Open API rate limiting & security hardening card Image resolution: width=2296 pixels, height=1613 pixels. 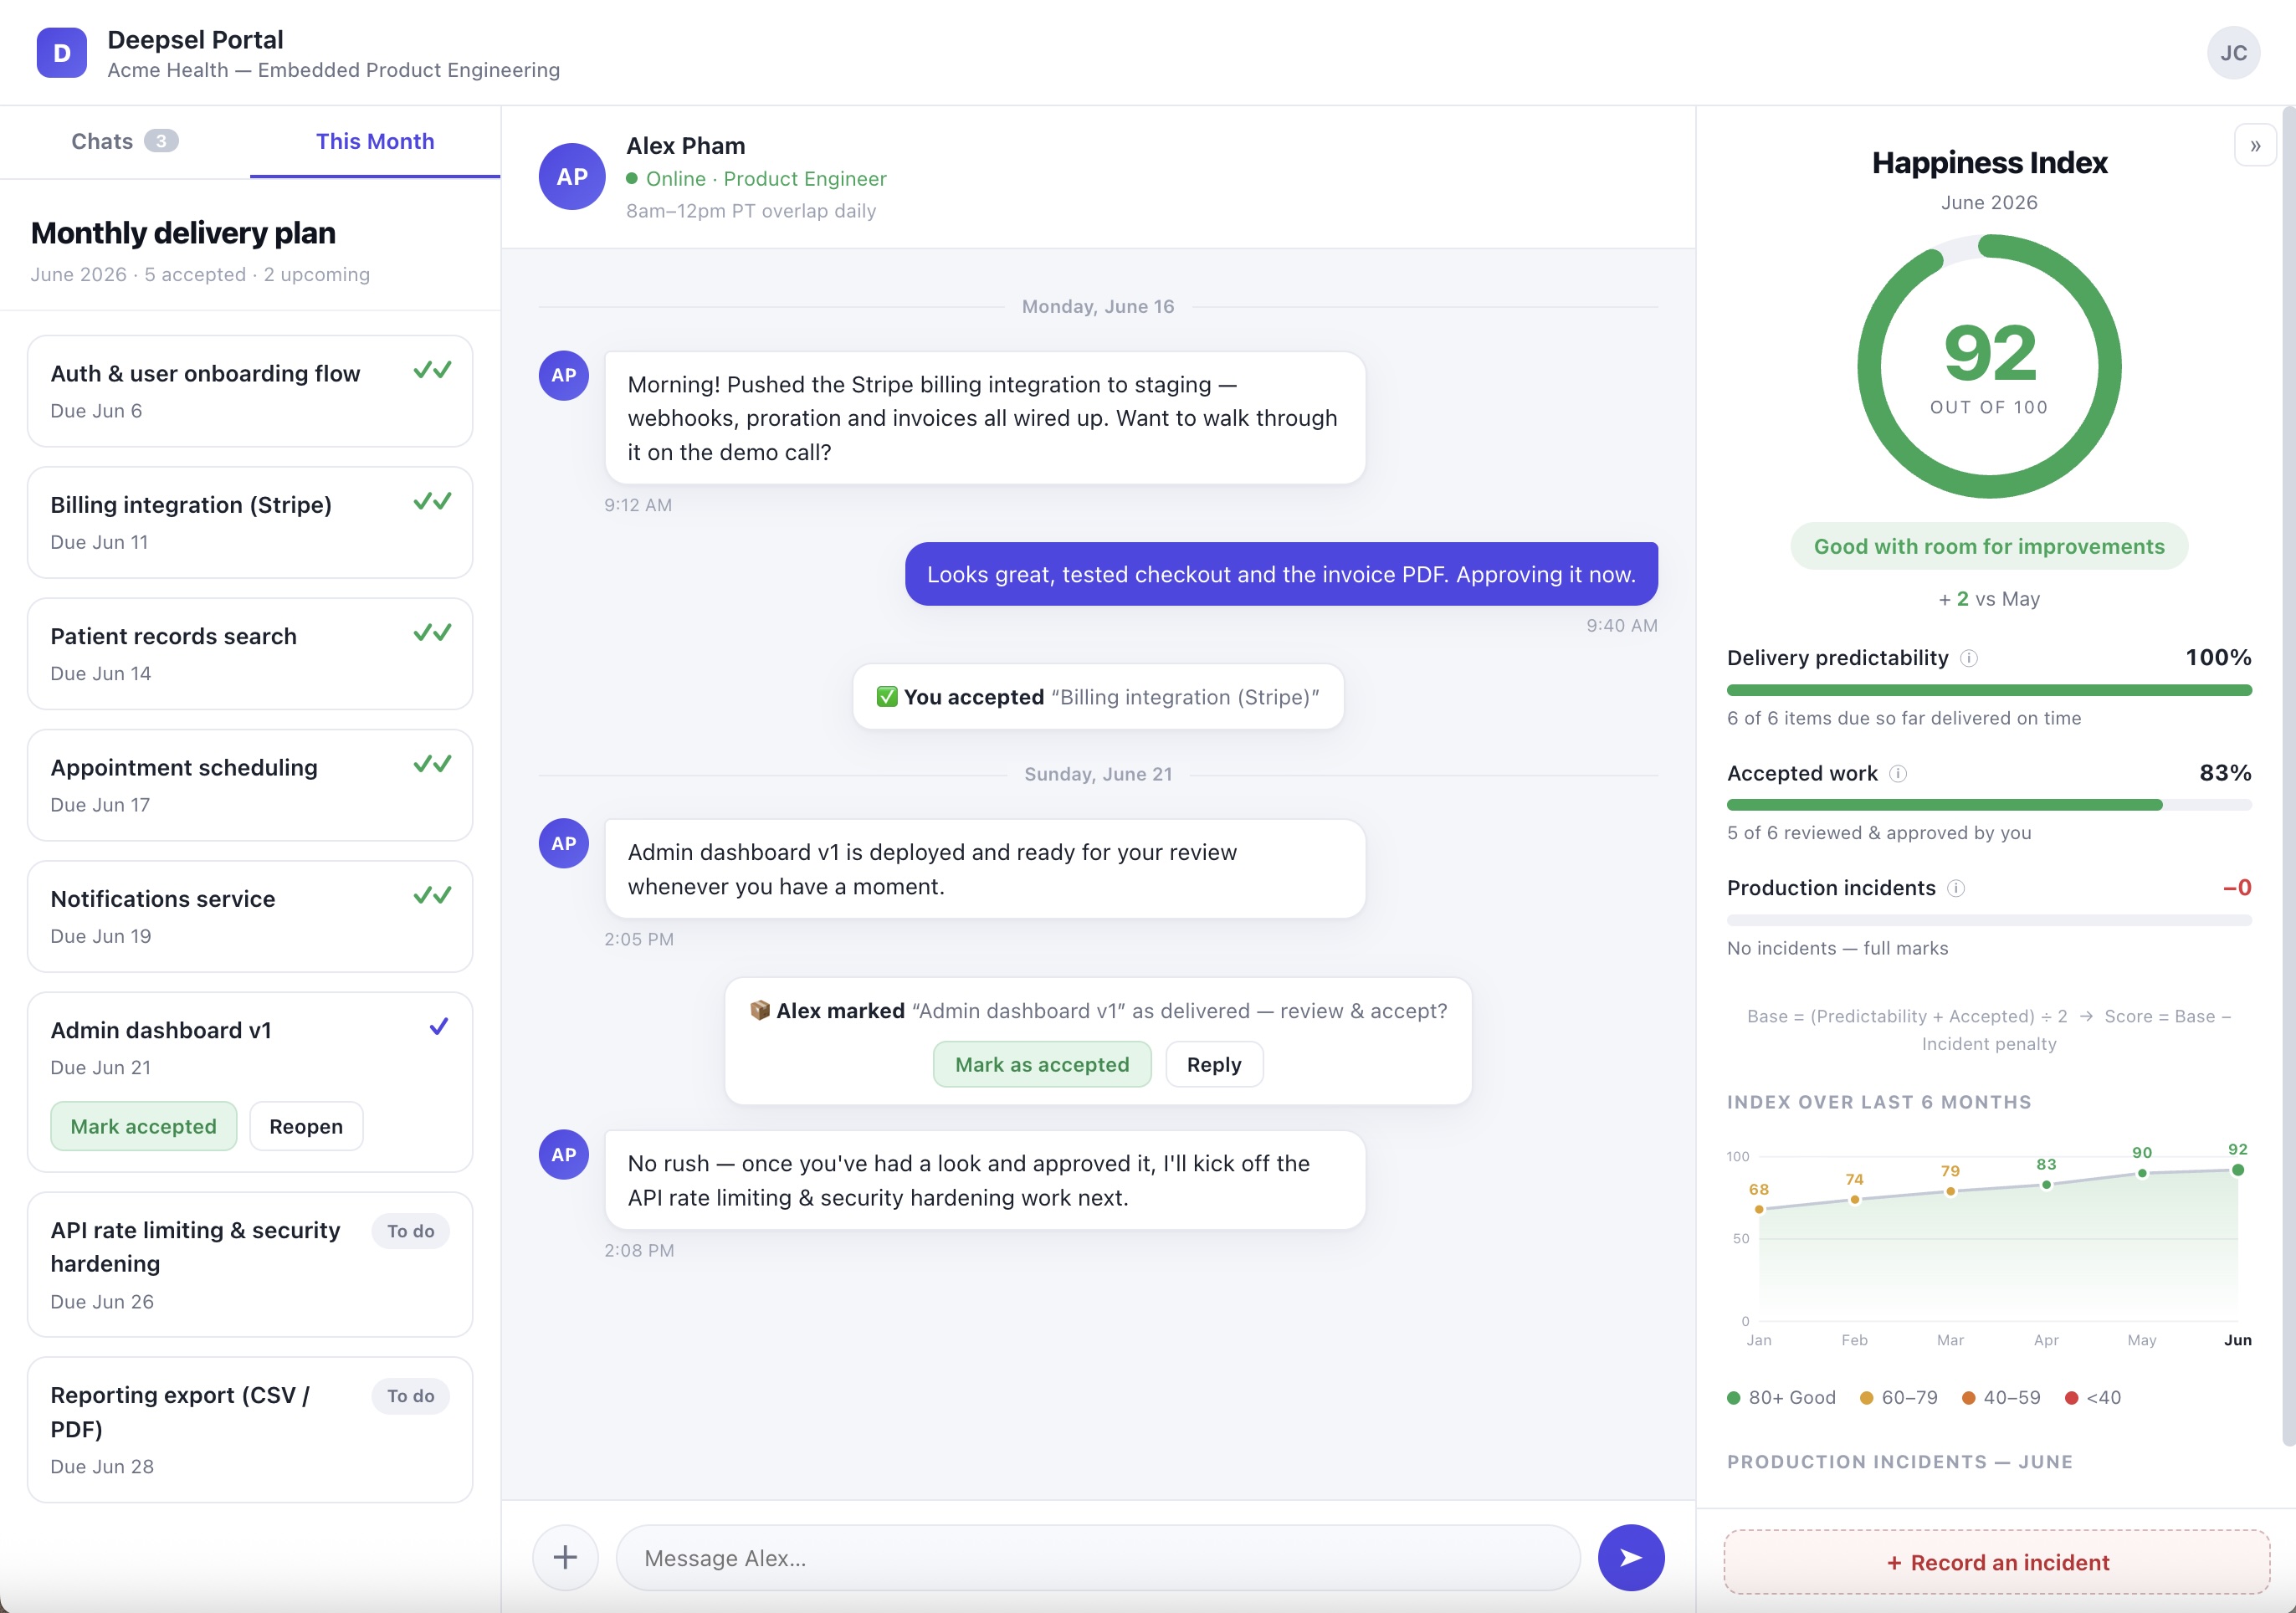pyautogui.click(x=250, y=1264)
